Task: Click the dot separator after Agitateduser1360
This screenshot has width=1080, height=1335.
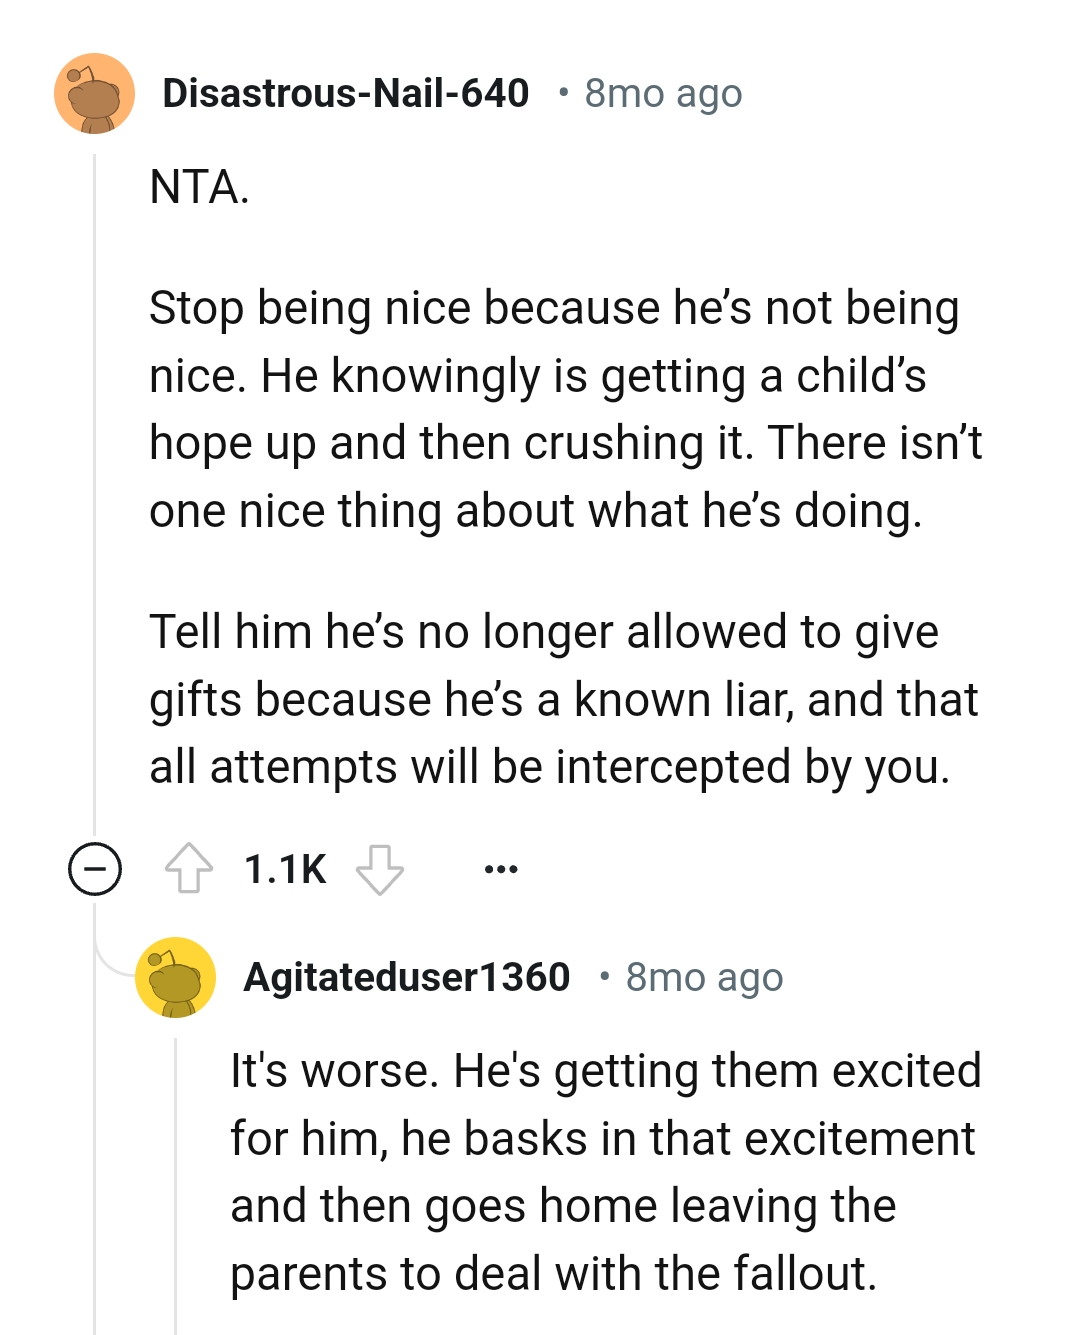Action: [x=604, y=977]
